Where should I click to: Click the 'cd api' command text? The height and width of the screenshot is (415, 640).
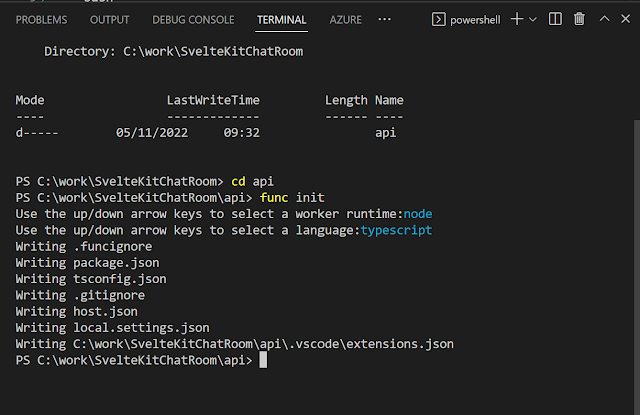252,181
